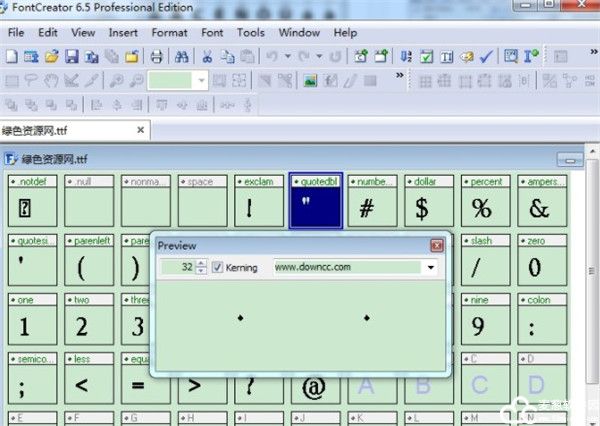Open the Font menu
Image resolution: width=600 pixels, height=426 pixels.
(x=212, y=33)
